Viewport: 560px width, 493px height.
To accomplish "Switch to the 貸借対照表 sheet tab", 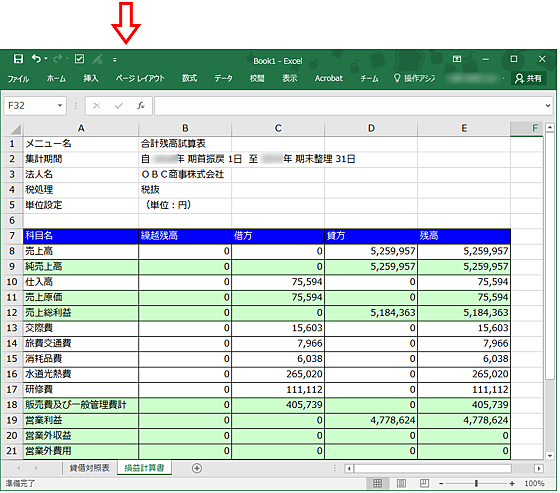I will 90,468.
